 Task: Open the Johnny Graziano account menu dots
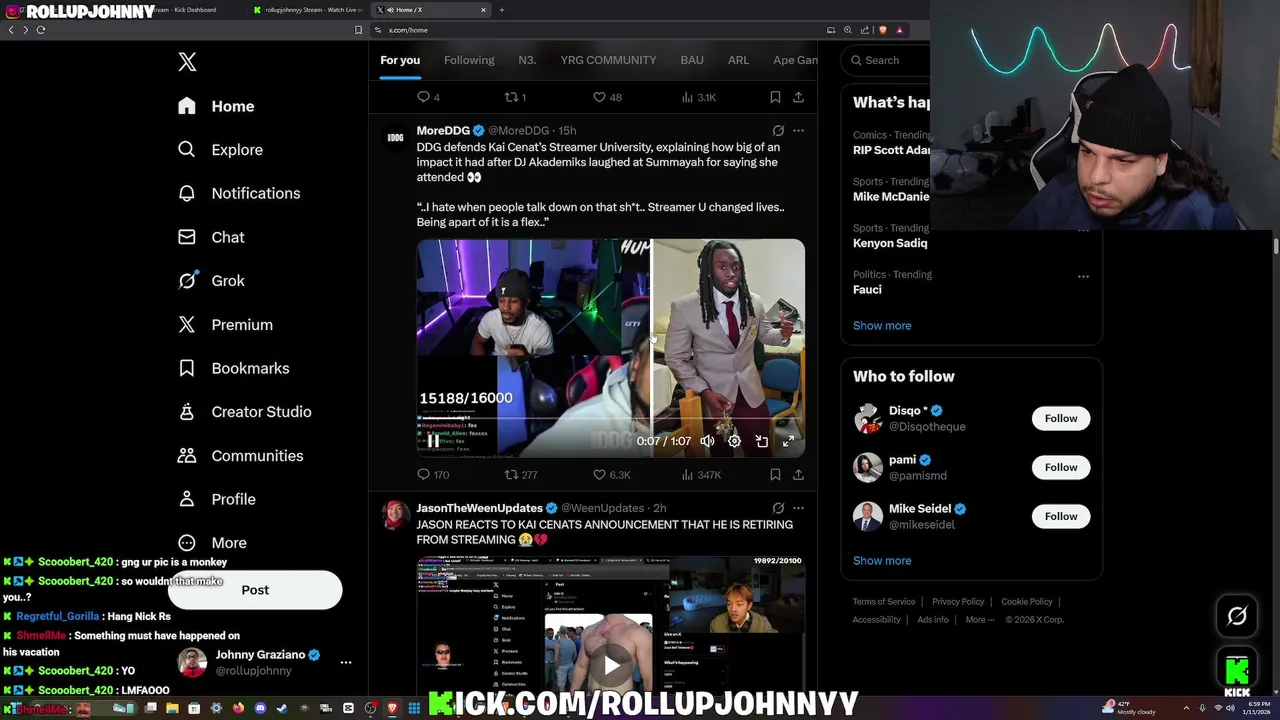coord(346,662)
